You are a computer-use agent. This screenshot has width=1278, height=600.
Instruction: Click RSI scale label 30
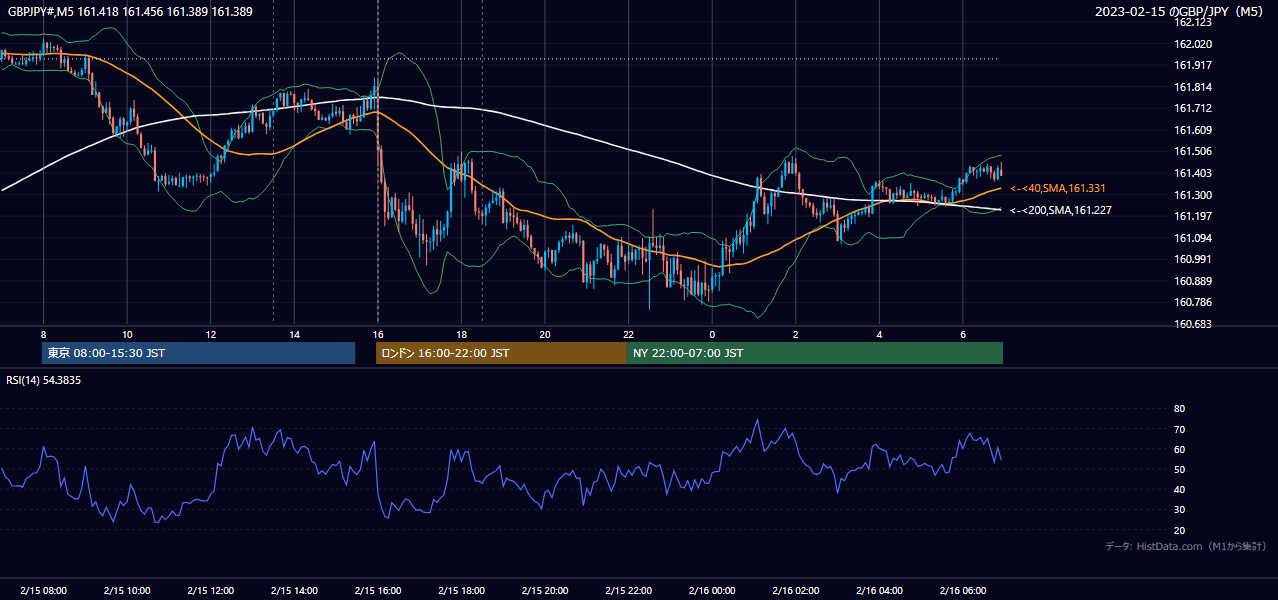(x=1179, y=510)
